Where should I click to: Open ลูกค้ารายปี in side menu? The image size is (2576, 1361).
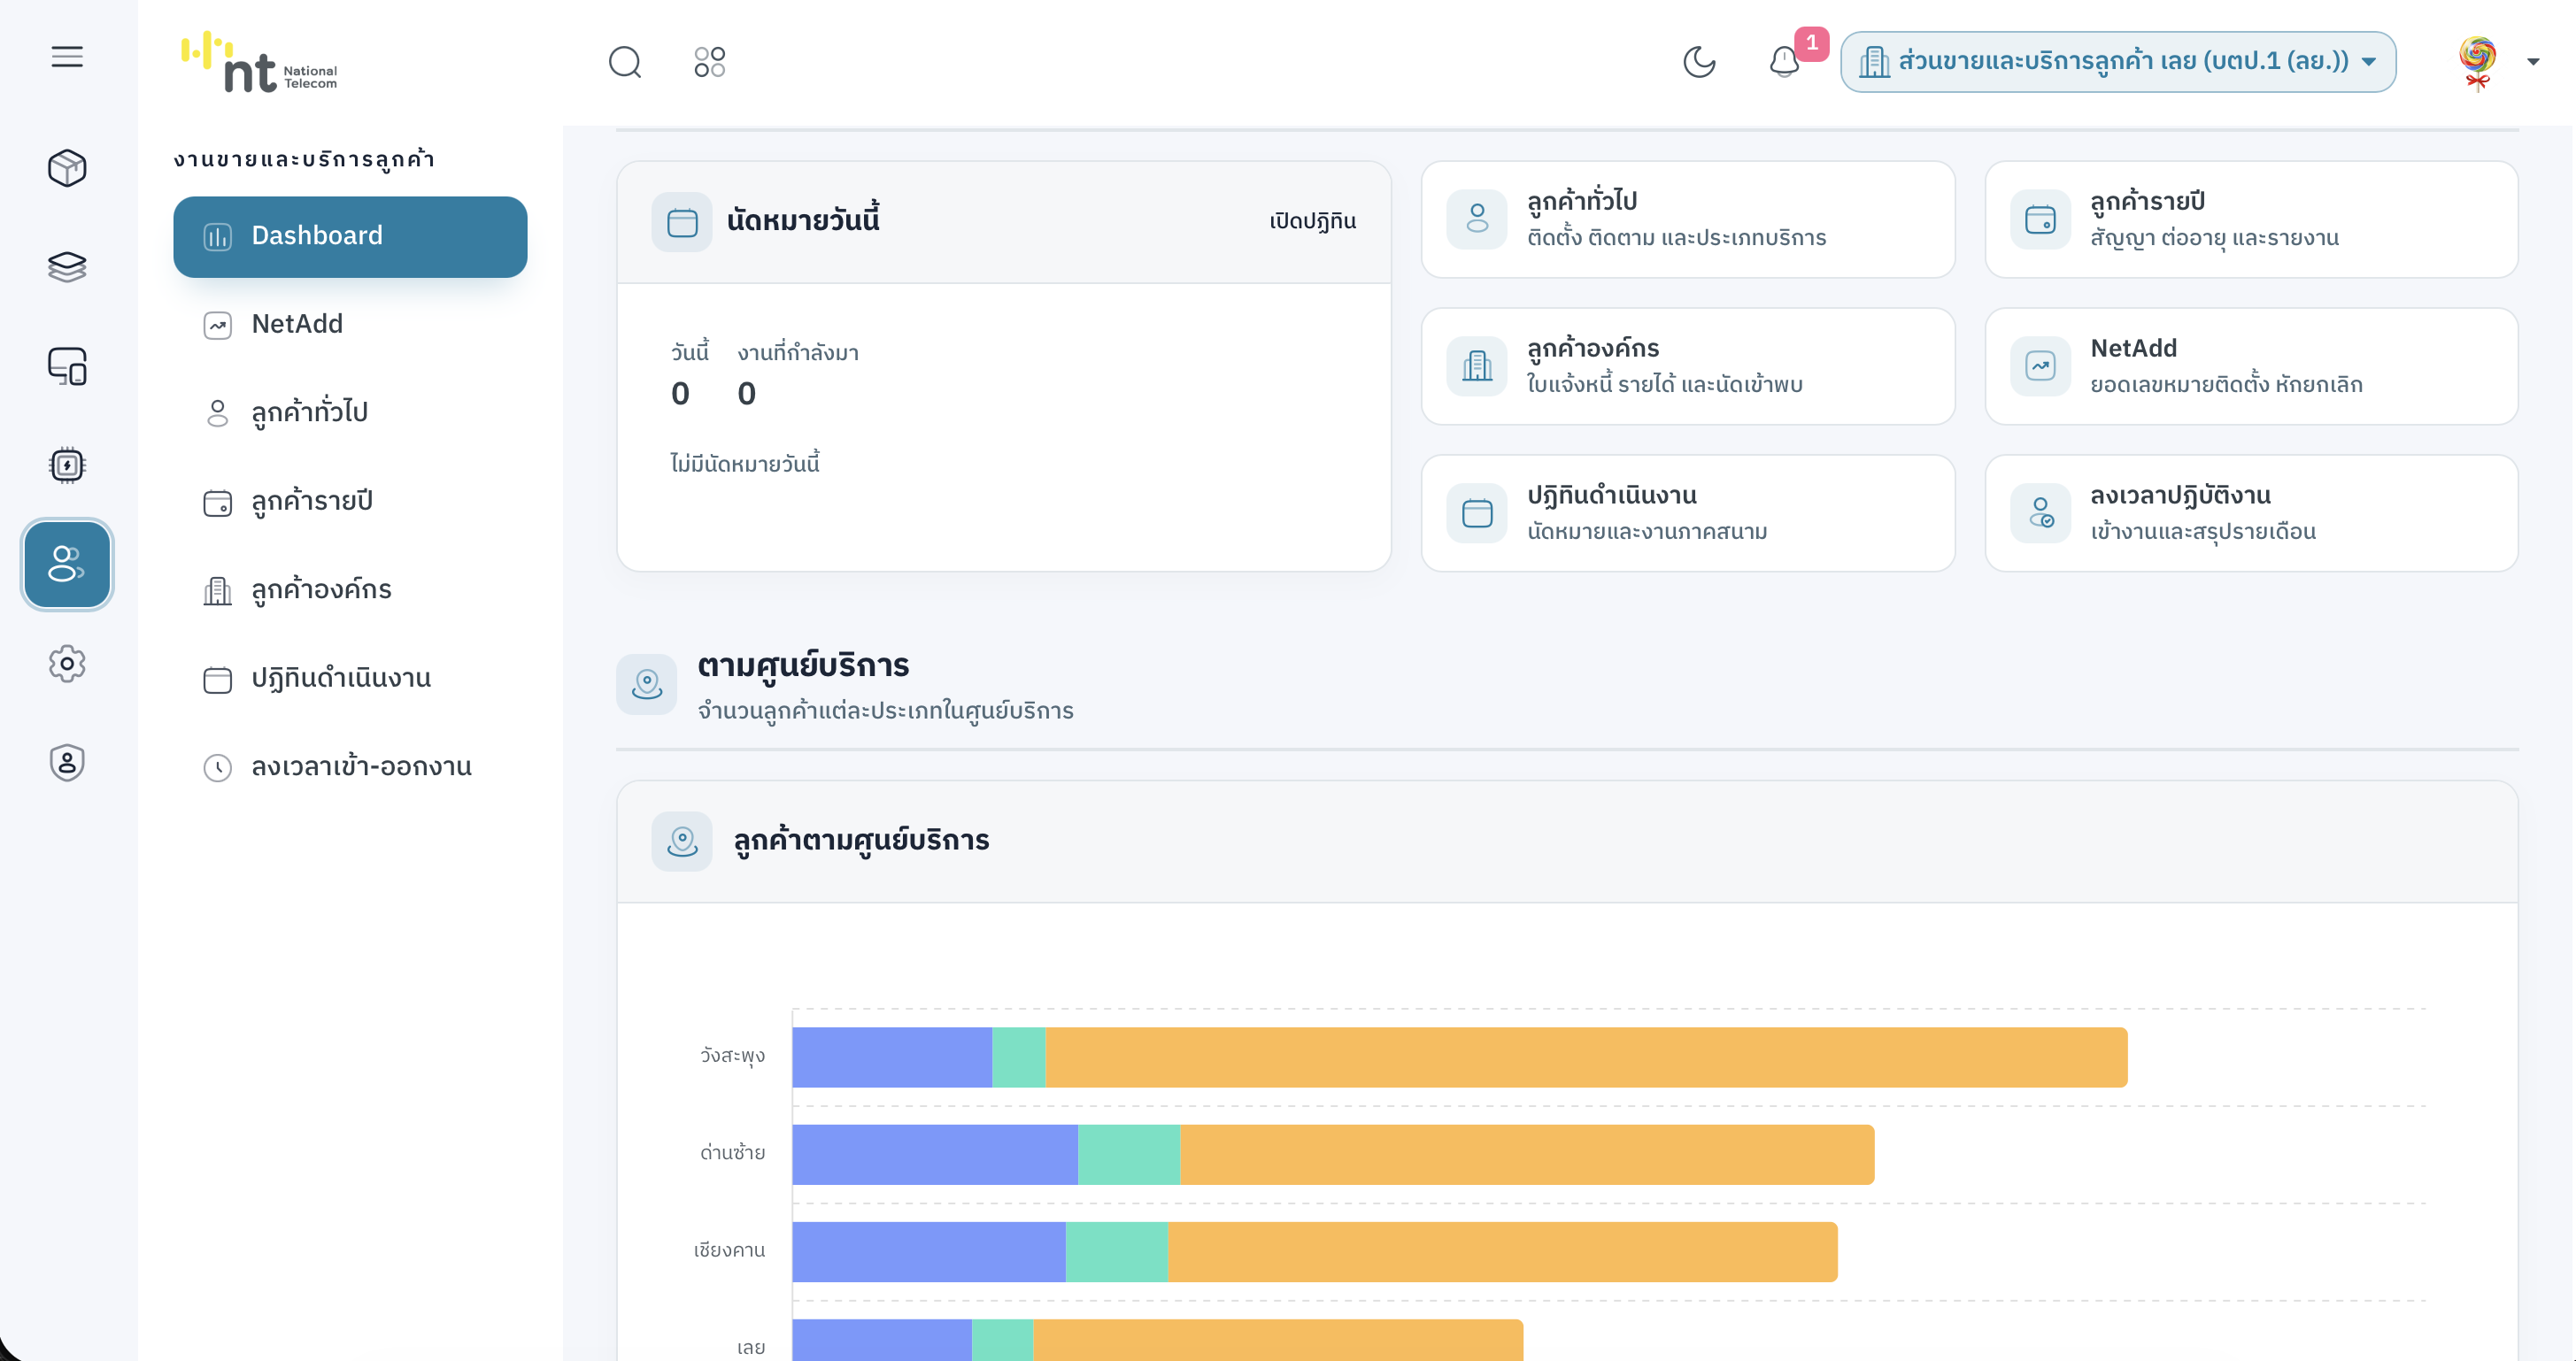click(350, 501)
